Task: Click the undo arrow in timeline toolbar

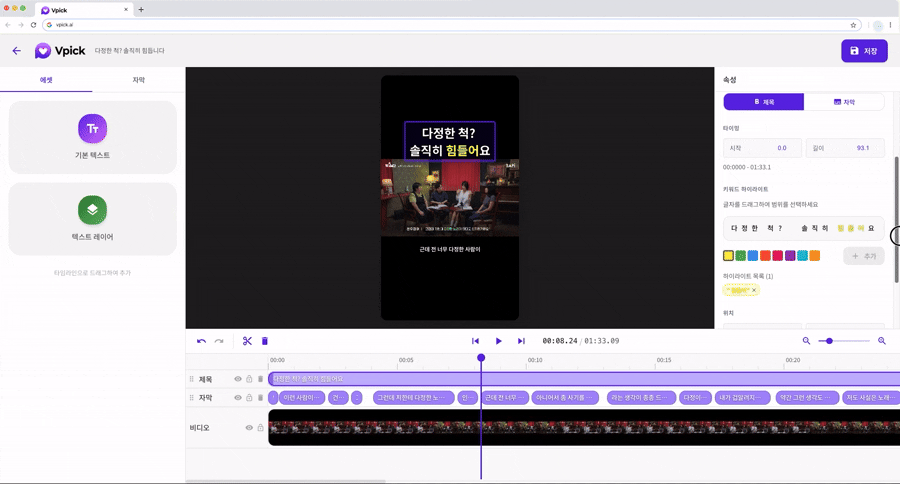Action: click(x=201, y=341)
